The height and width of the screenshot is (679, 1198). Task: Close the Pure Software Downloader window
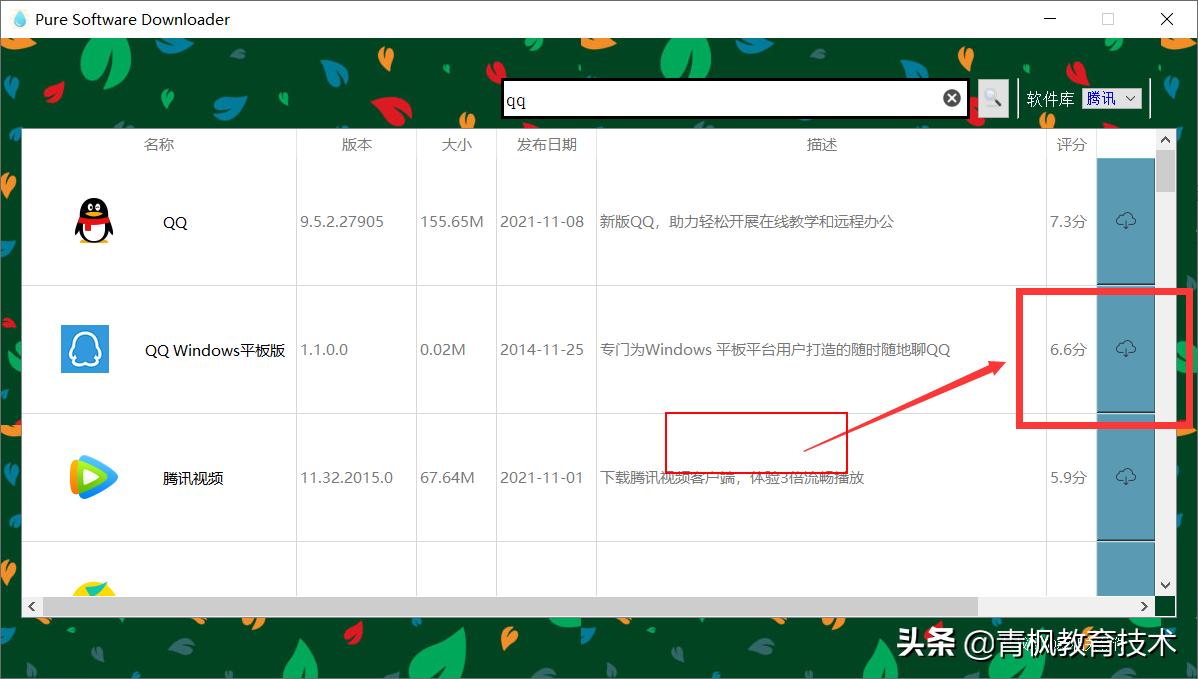(x=1167, y=19)
